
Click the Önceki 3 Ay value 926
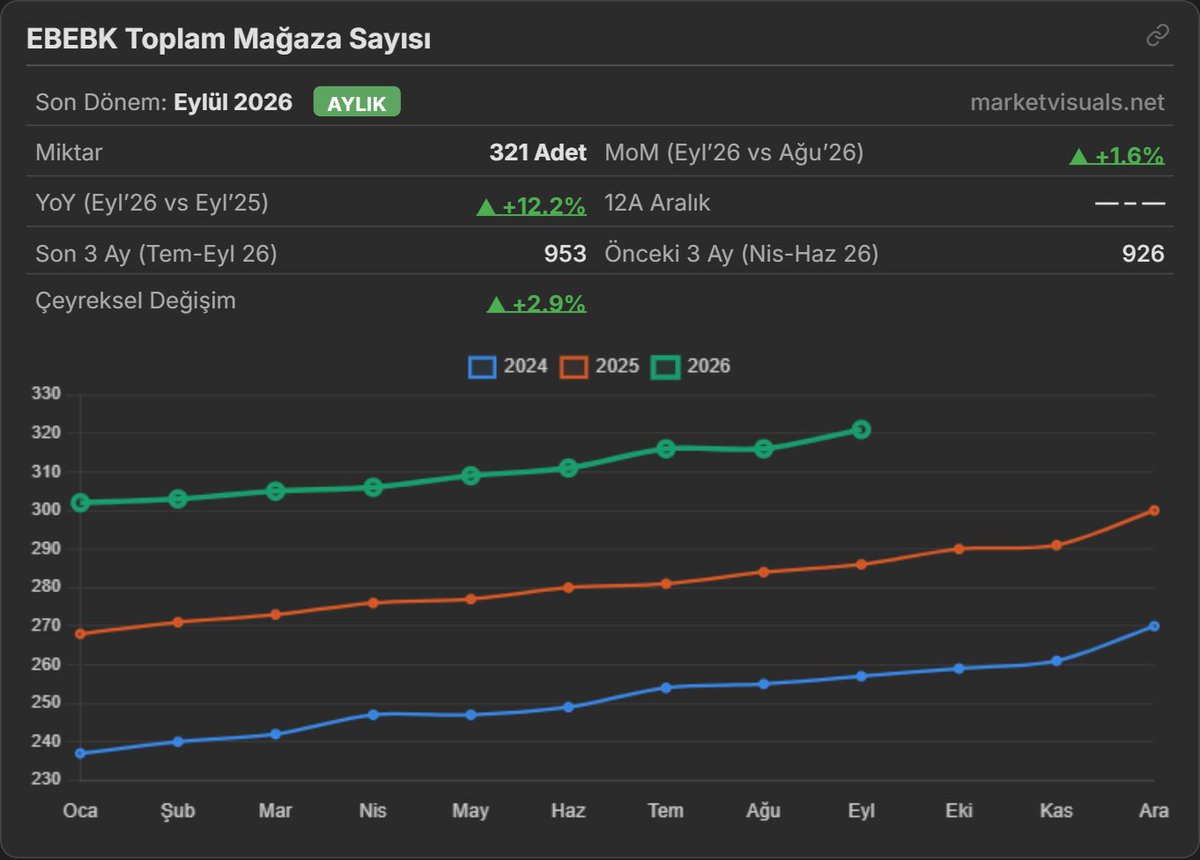pos(1143,254)
